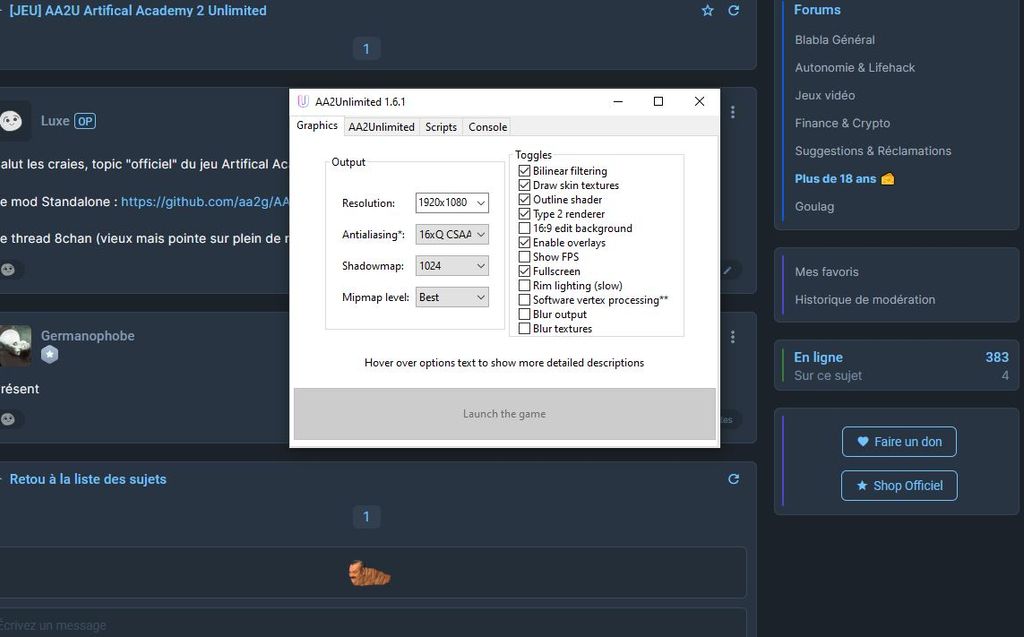
Task: Click the pencil edit icon on Luxe's post
Action: [x=728, y=270]
